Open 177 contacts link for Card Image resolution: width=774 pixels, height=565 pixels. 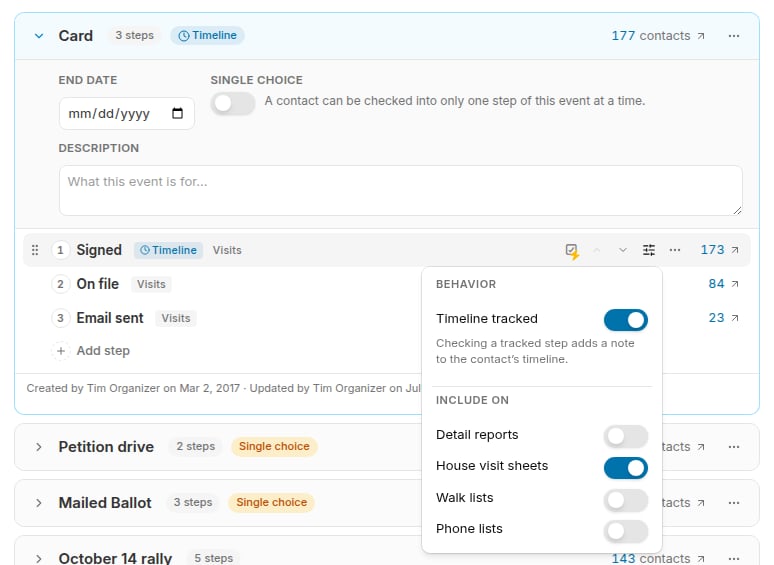[658, 36]
